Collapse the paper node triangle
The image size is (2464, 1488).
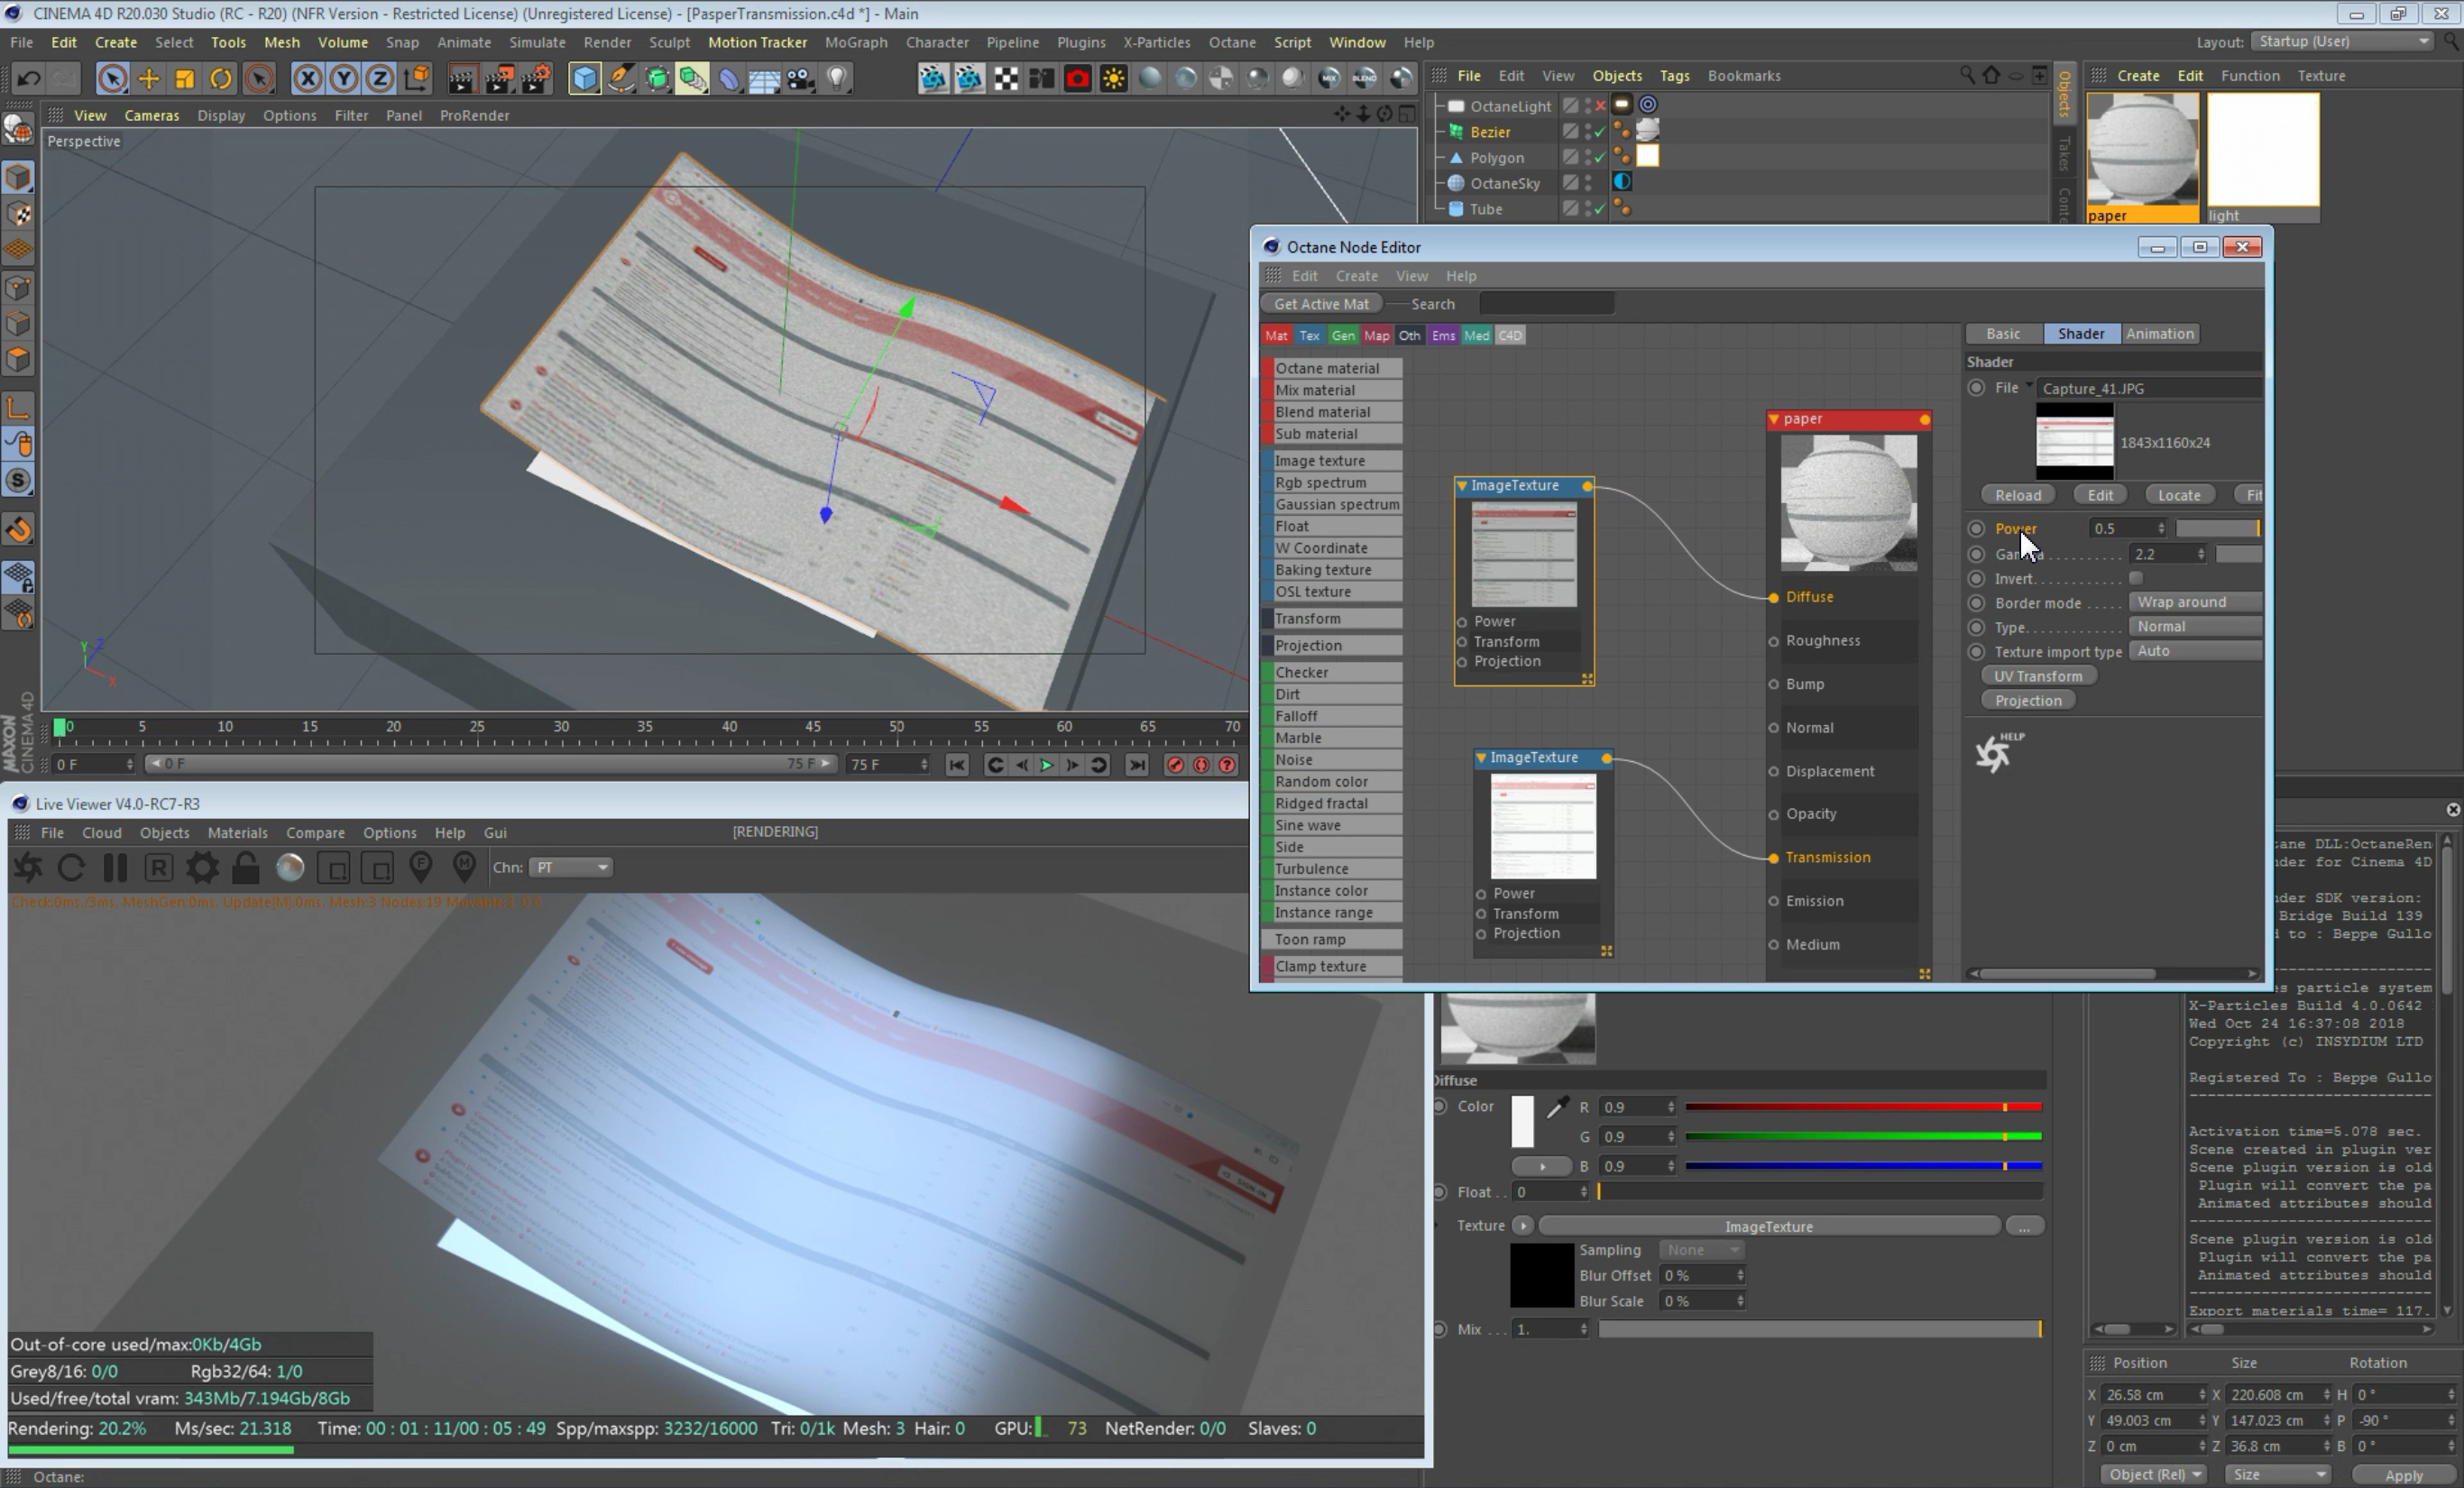click(x=1774, y=419)
